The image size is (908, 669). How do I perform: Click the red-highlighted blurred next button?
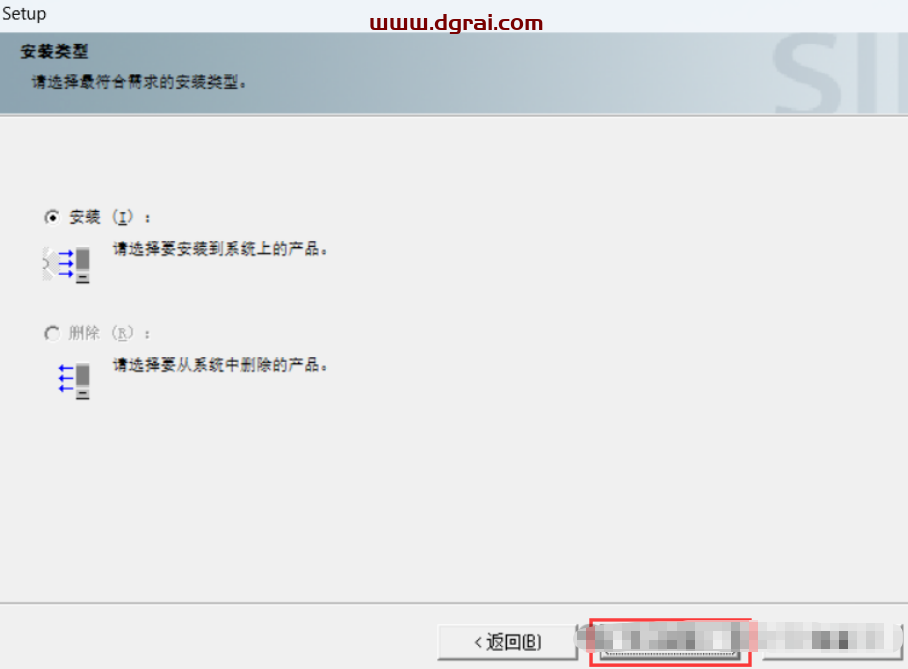point(670,641)
